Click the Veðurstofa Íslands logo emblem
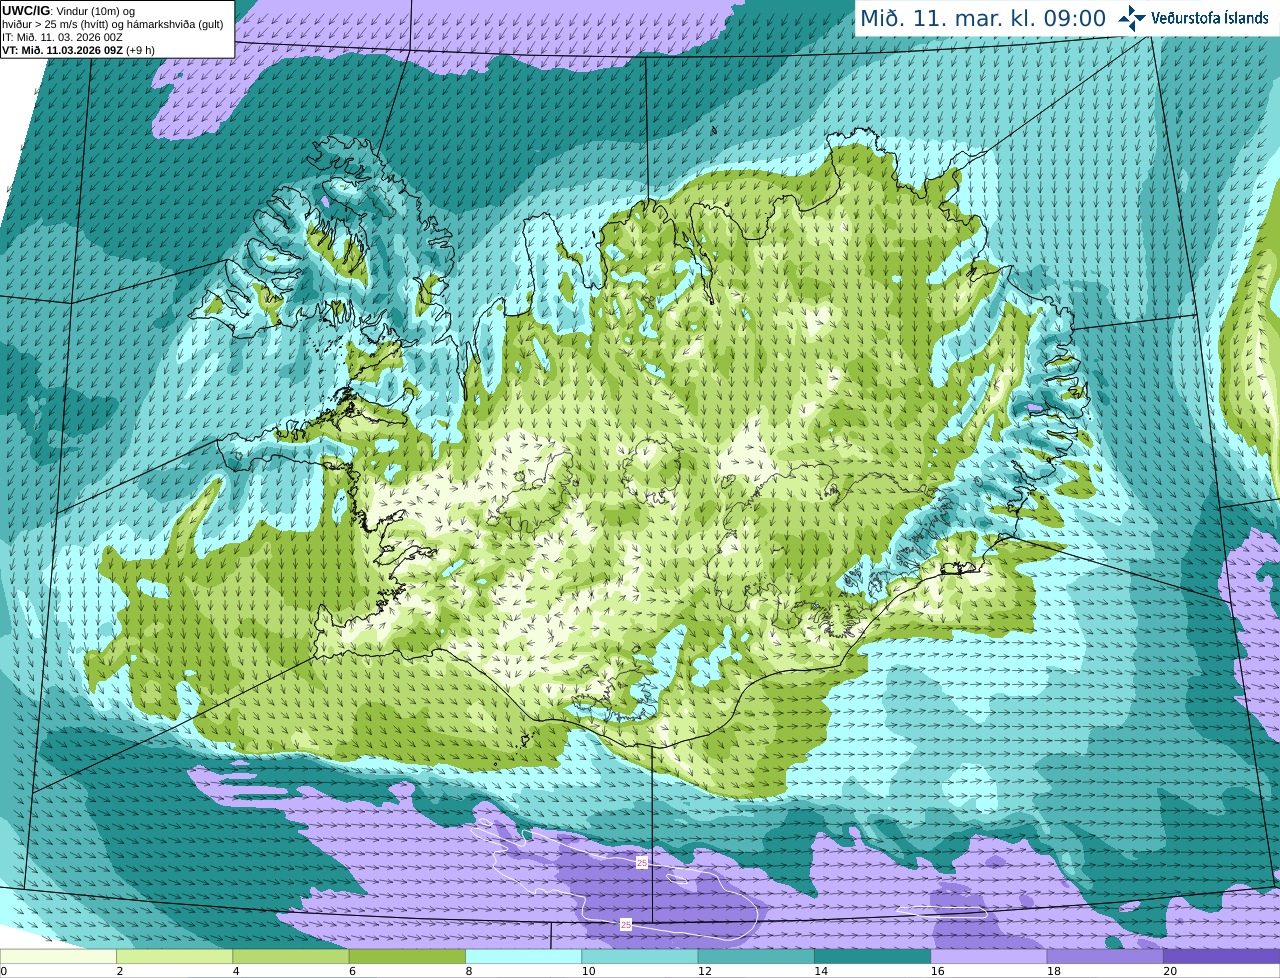This screenshot has height=978, width=1280. point(1133,18)
